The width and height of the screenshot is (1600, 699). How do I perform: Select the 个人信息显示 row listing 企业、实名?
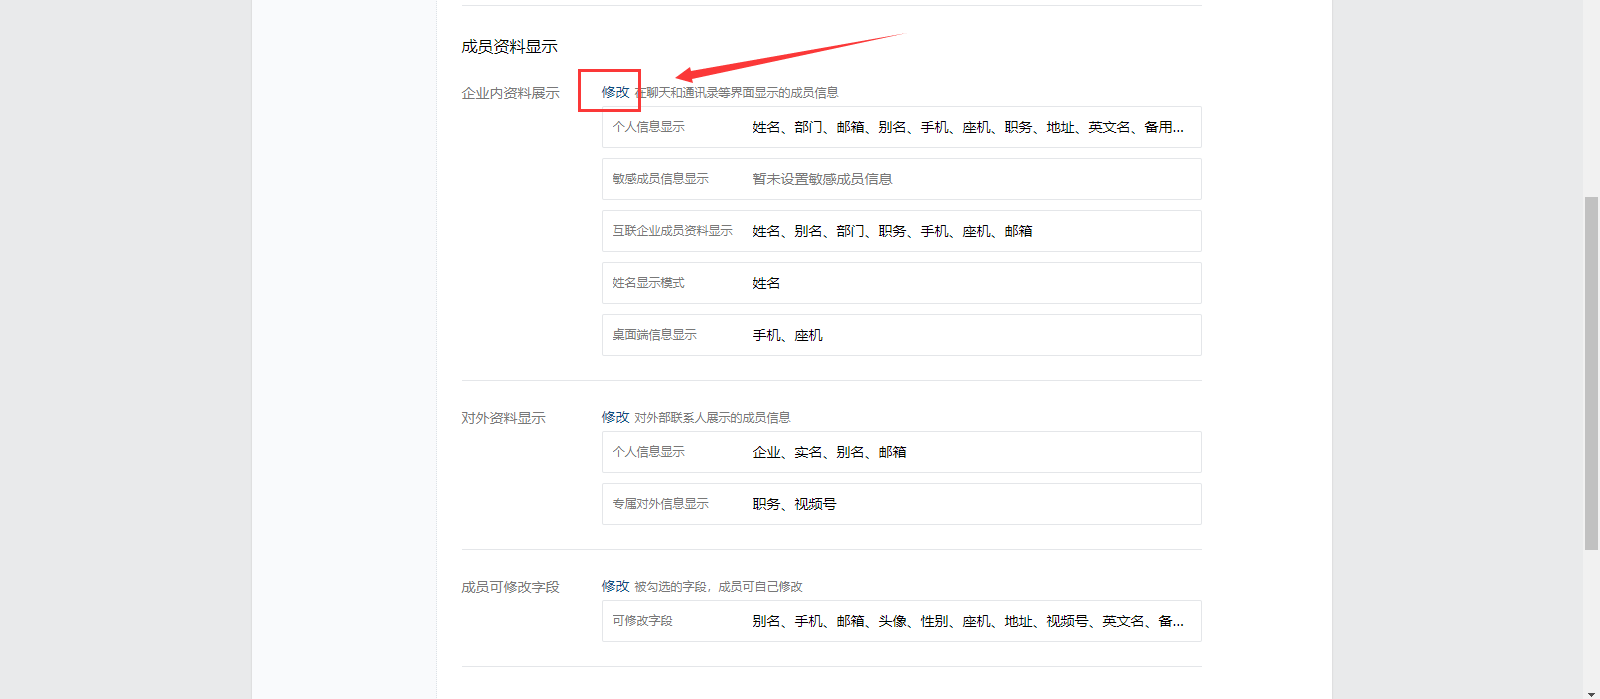click(x=901, y=452)
